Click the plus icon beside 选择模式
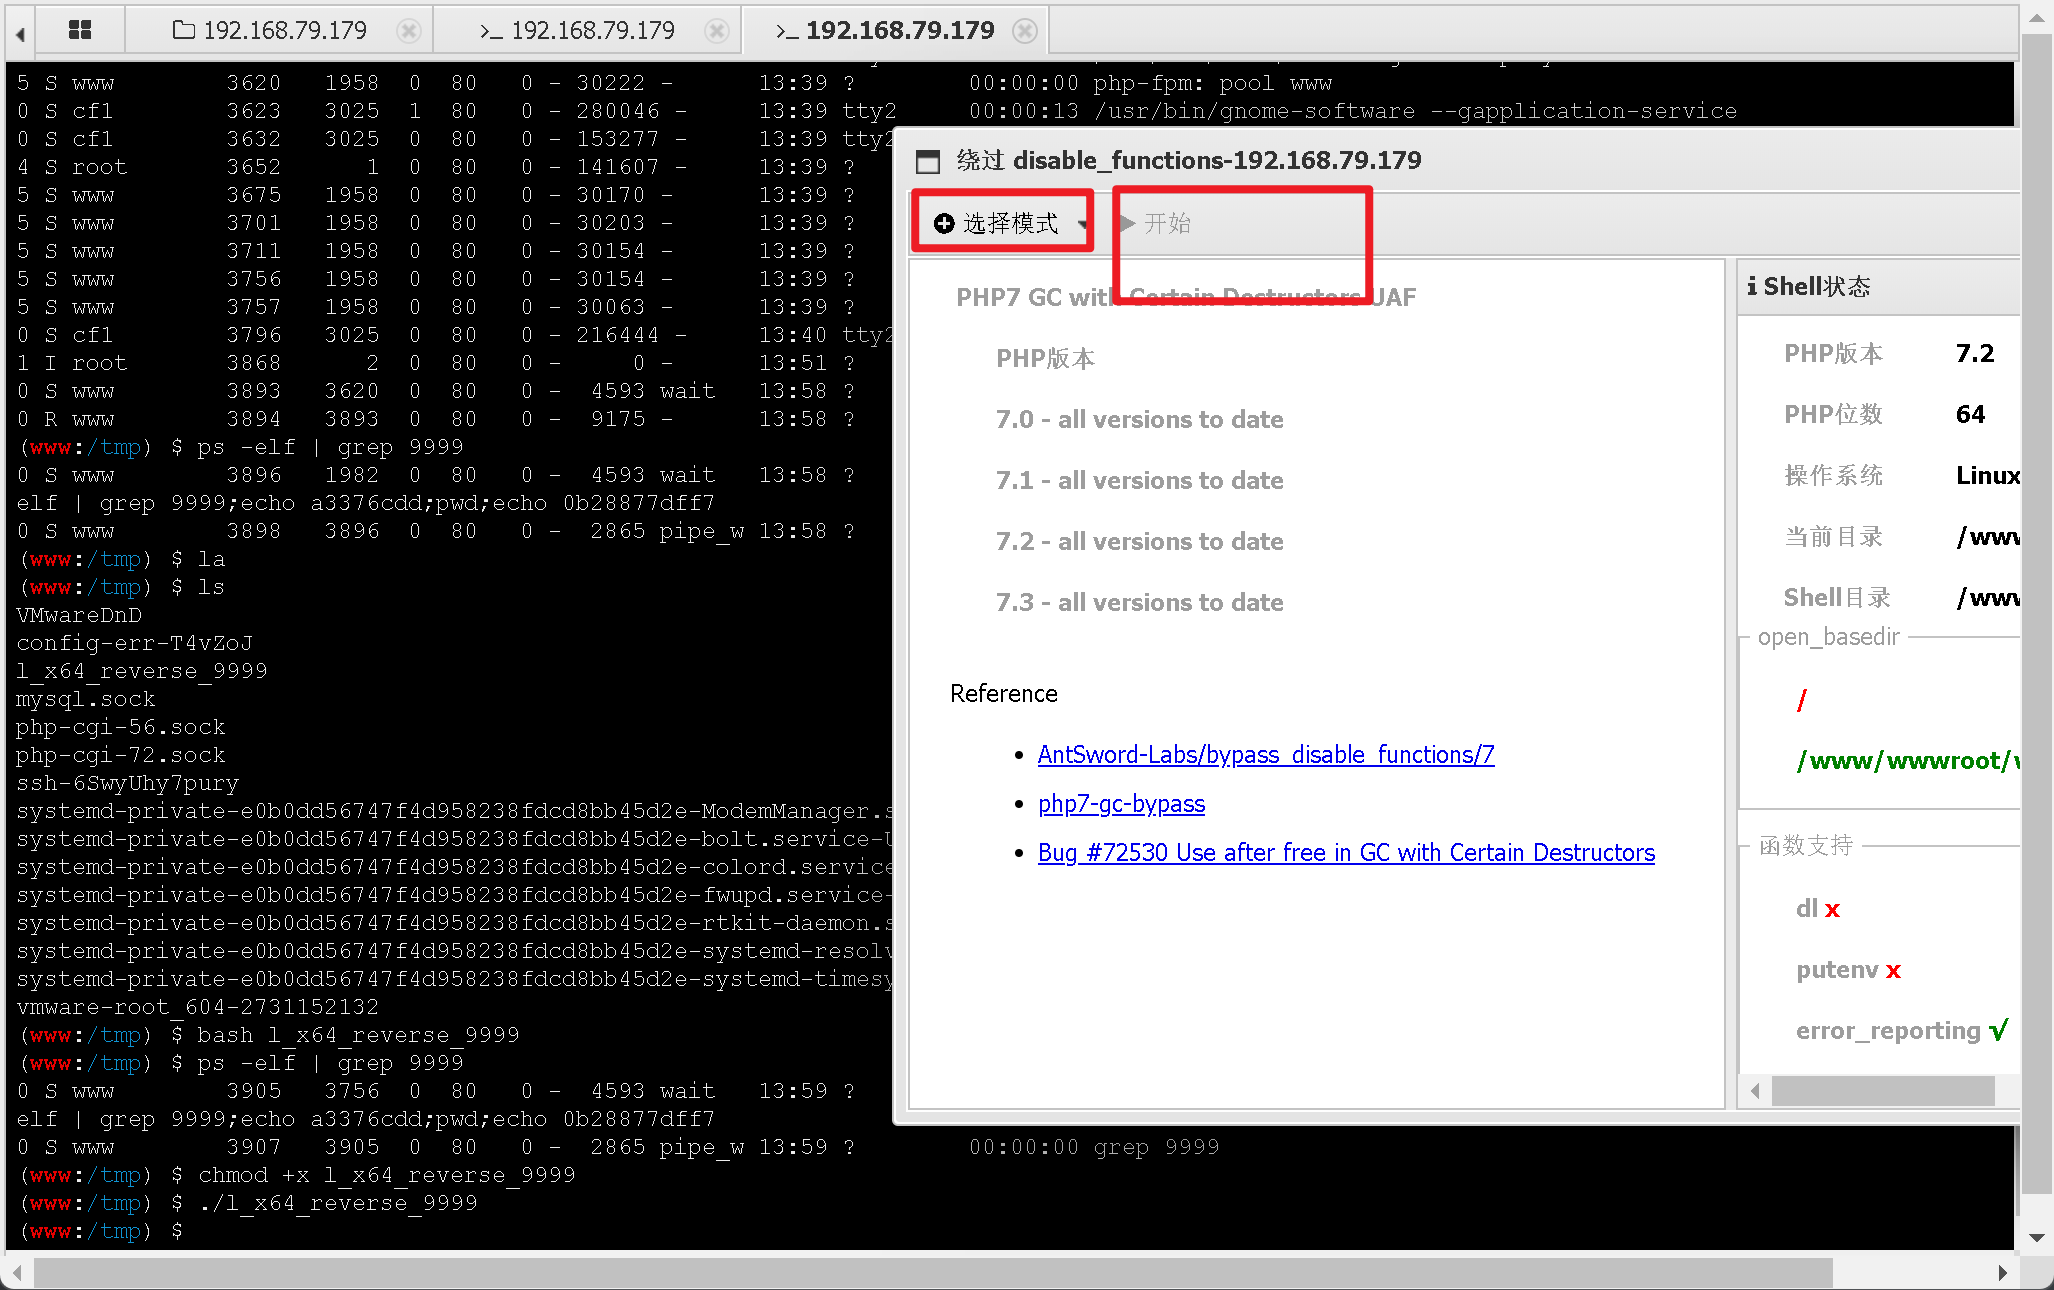This screenshot has width=2054, height=1290. [x=943, y=223]
